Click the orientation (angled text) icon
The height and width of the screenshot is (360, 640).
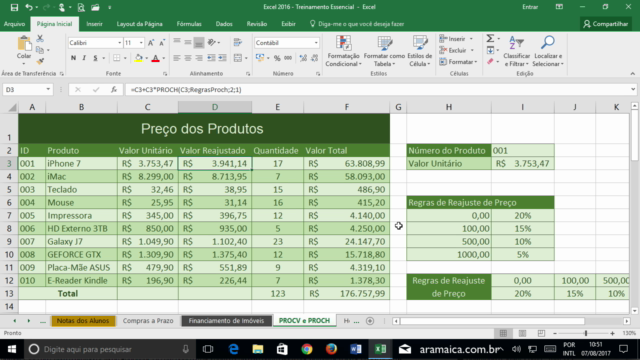point(211,42)
